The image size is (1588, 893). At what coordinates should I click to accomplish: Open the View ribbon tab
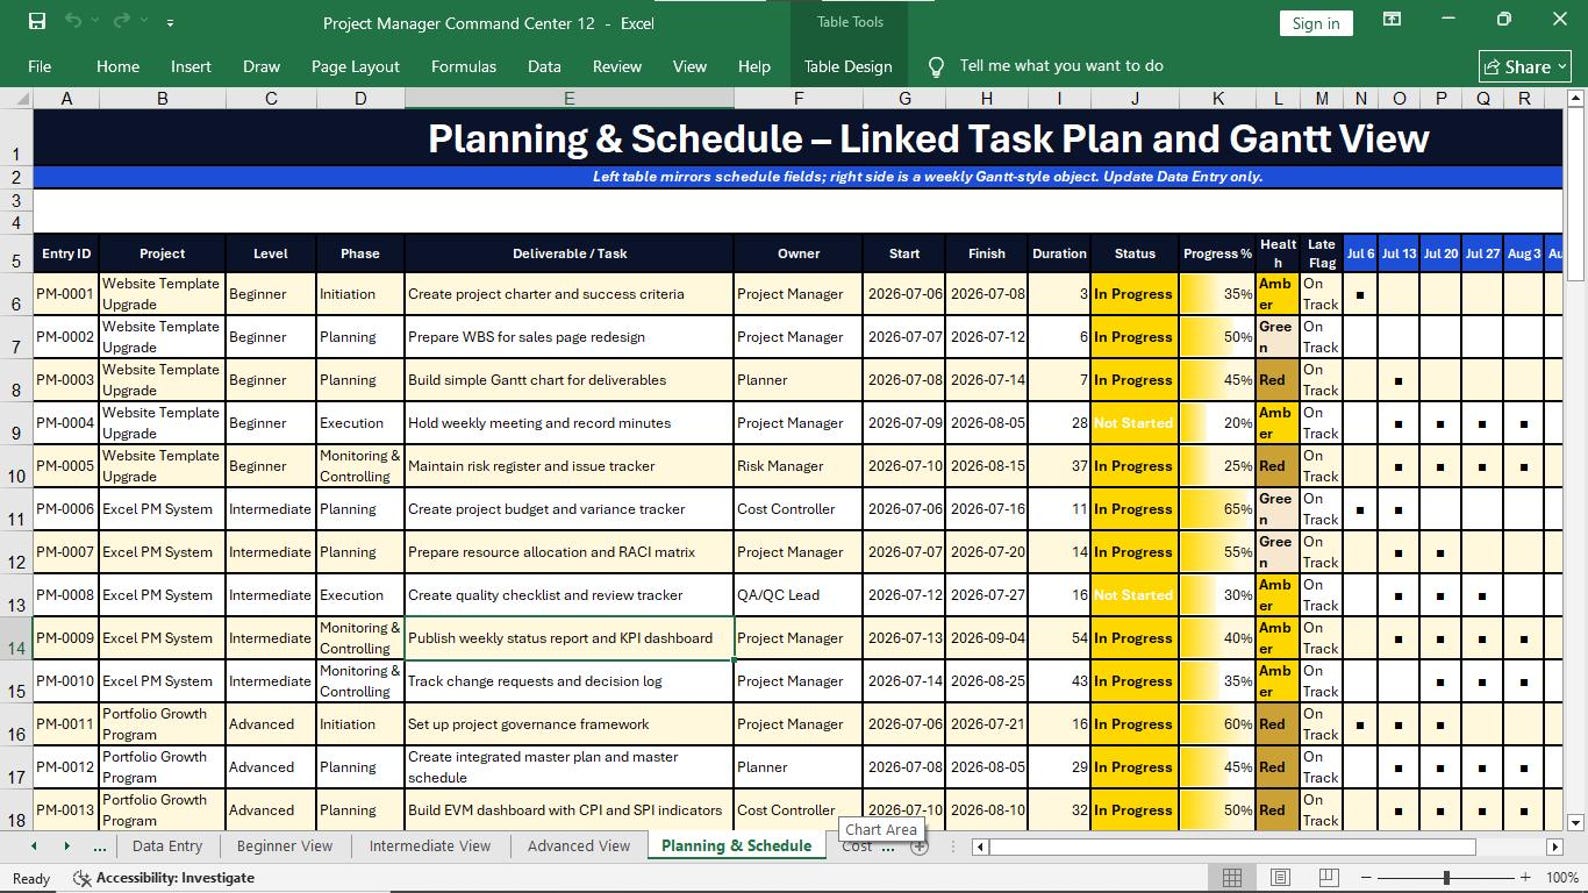pyautogui.click(x=689, y=66)
